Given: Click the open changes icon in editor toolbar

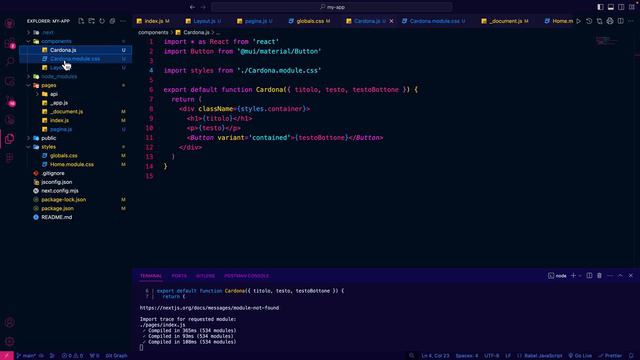Looking at the screenshot, I should pyautogui.click(x=599, y=21).
